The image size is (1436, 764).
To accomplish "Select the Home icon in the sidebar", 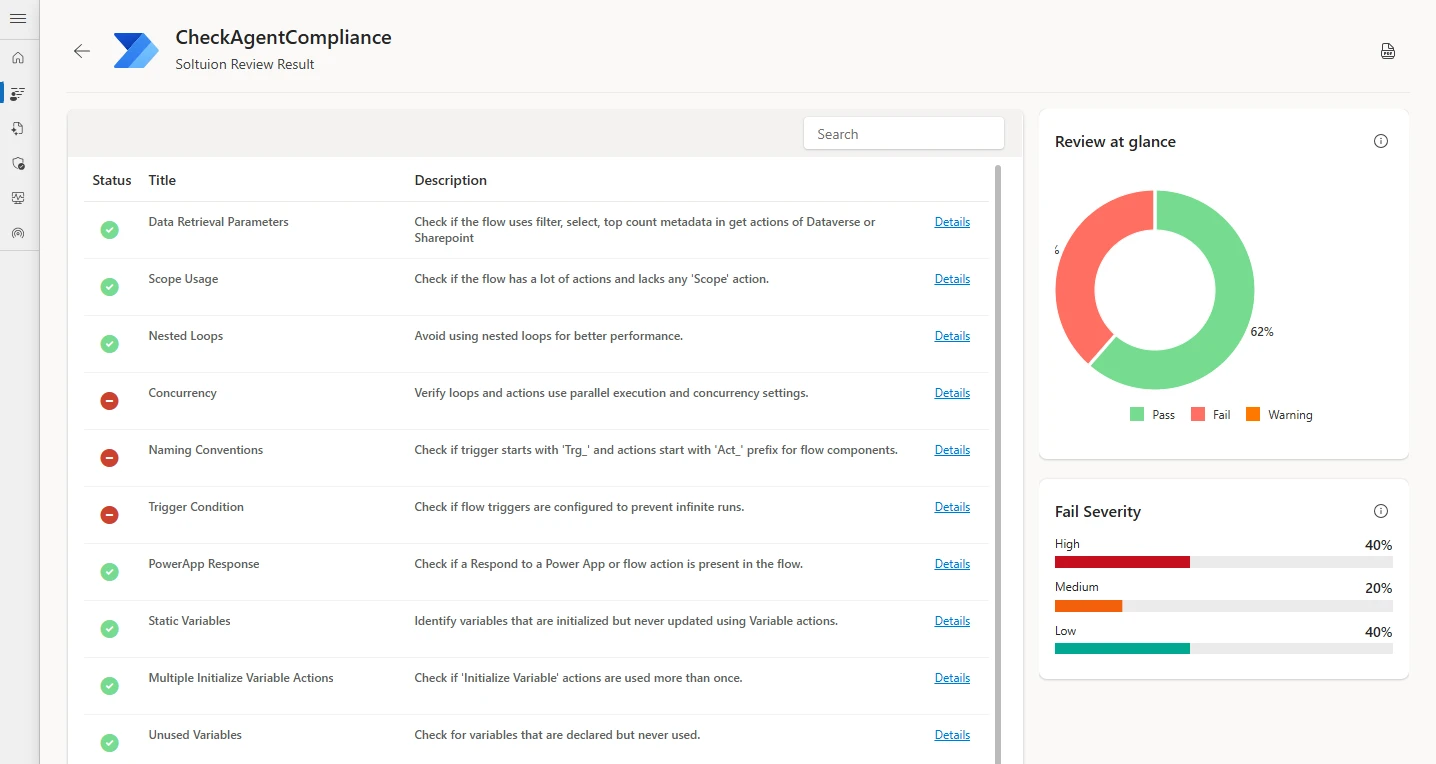I will pyautogui.click(x=17, y=57).
